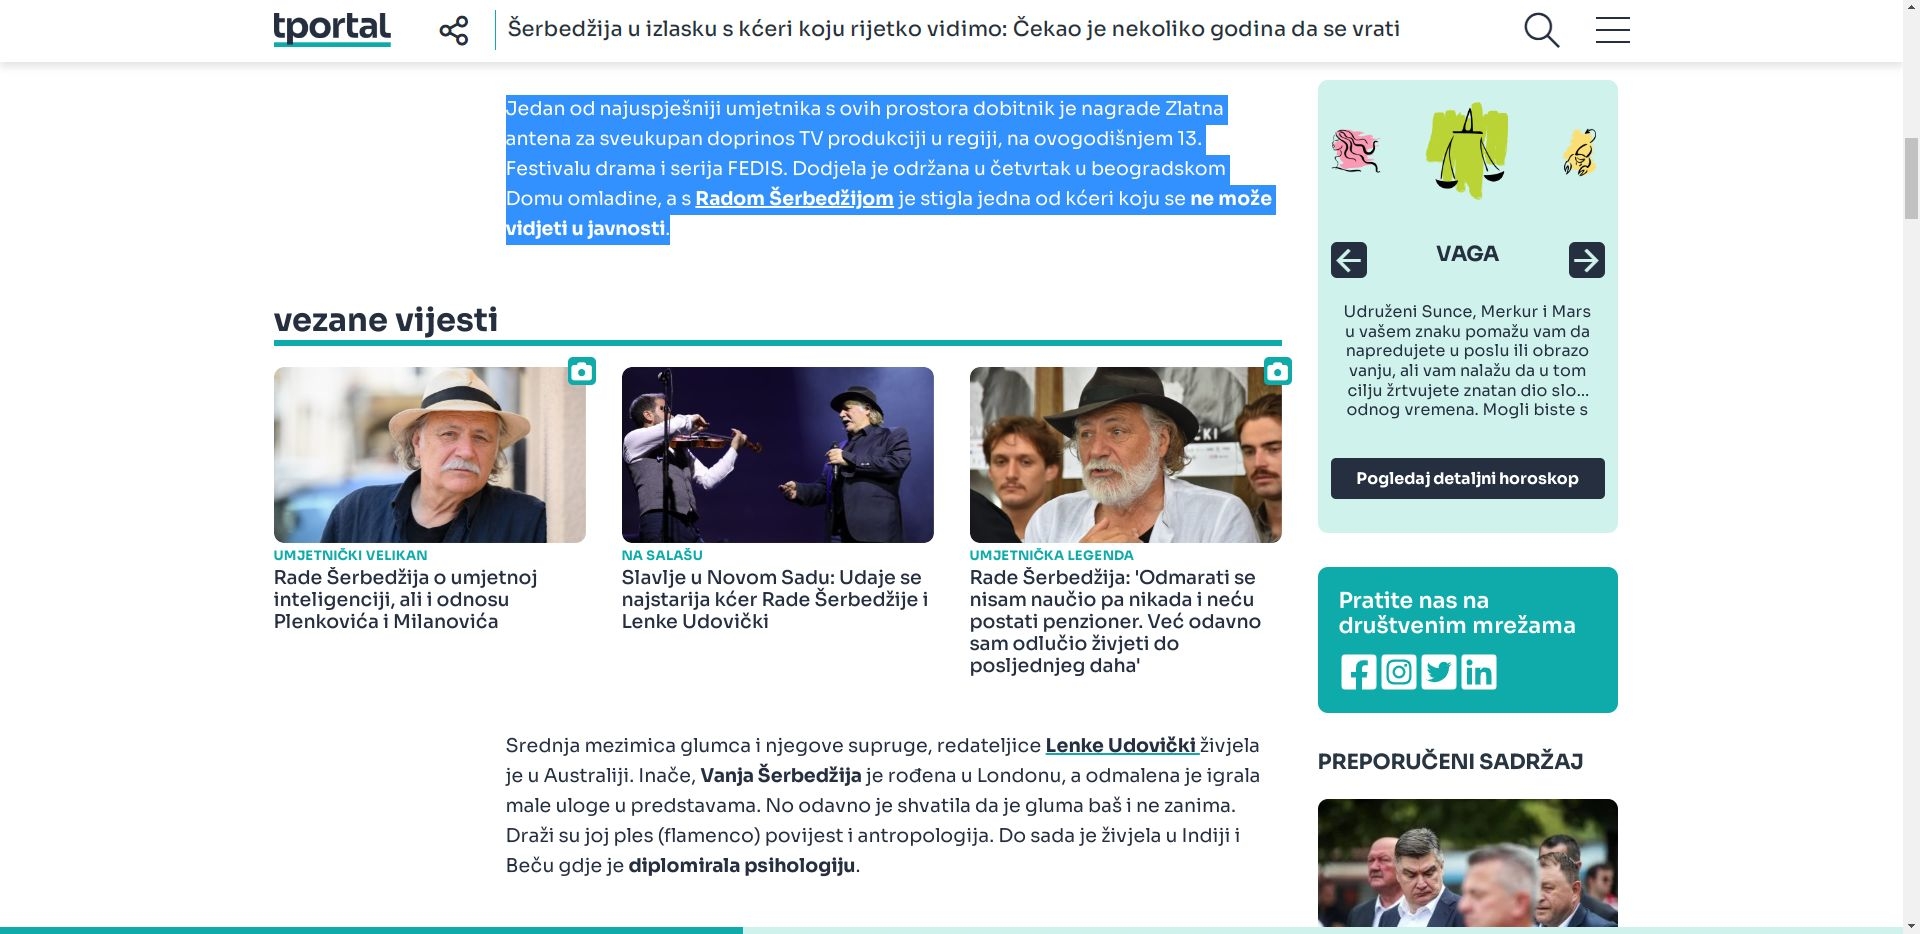Open Slavlje u Novom Sadu article

point(777,599)
